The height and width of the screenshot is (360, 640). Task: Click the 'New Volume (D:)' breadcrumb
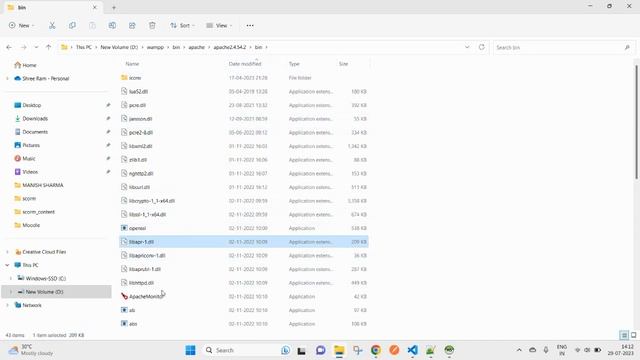pos(119,47)
